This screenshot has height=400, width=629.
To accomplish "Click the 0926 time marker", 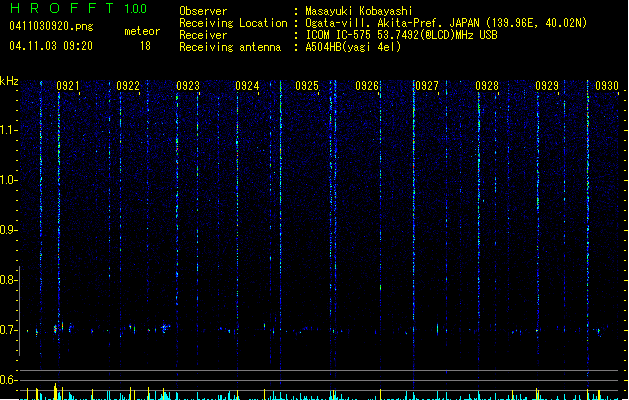I will coord(367,86).
